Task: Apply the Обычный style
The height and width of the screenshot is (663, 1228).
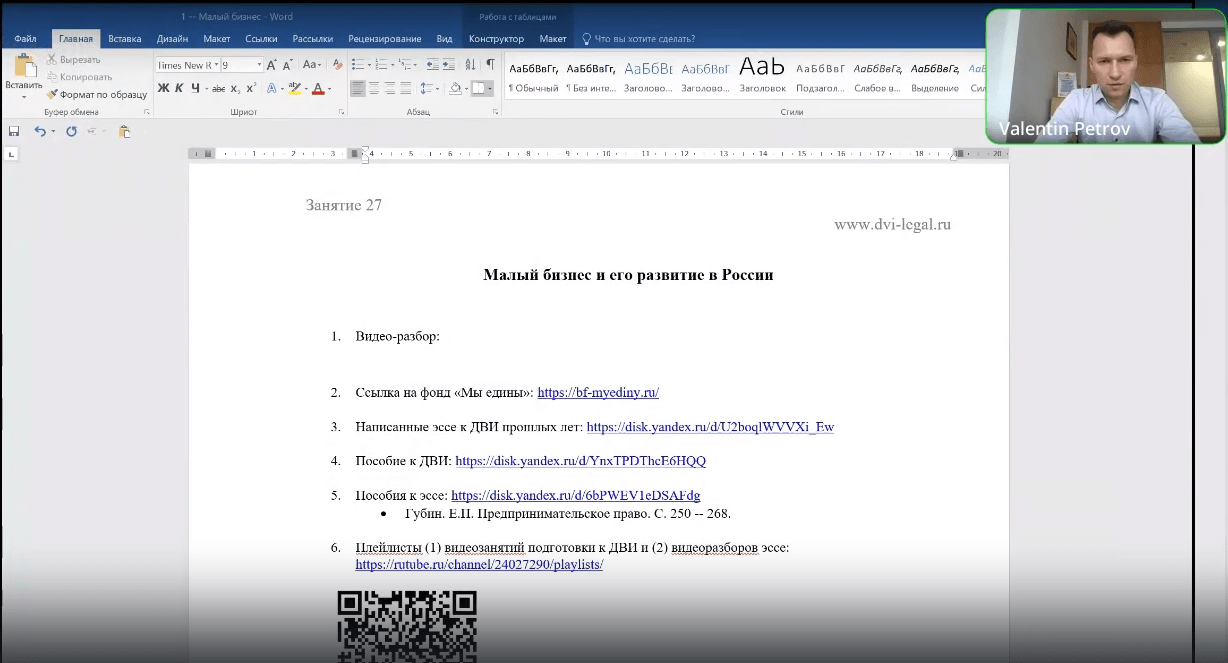Action: click(533, 77)
